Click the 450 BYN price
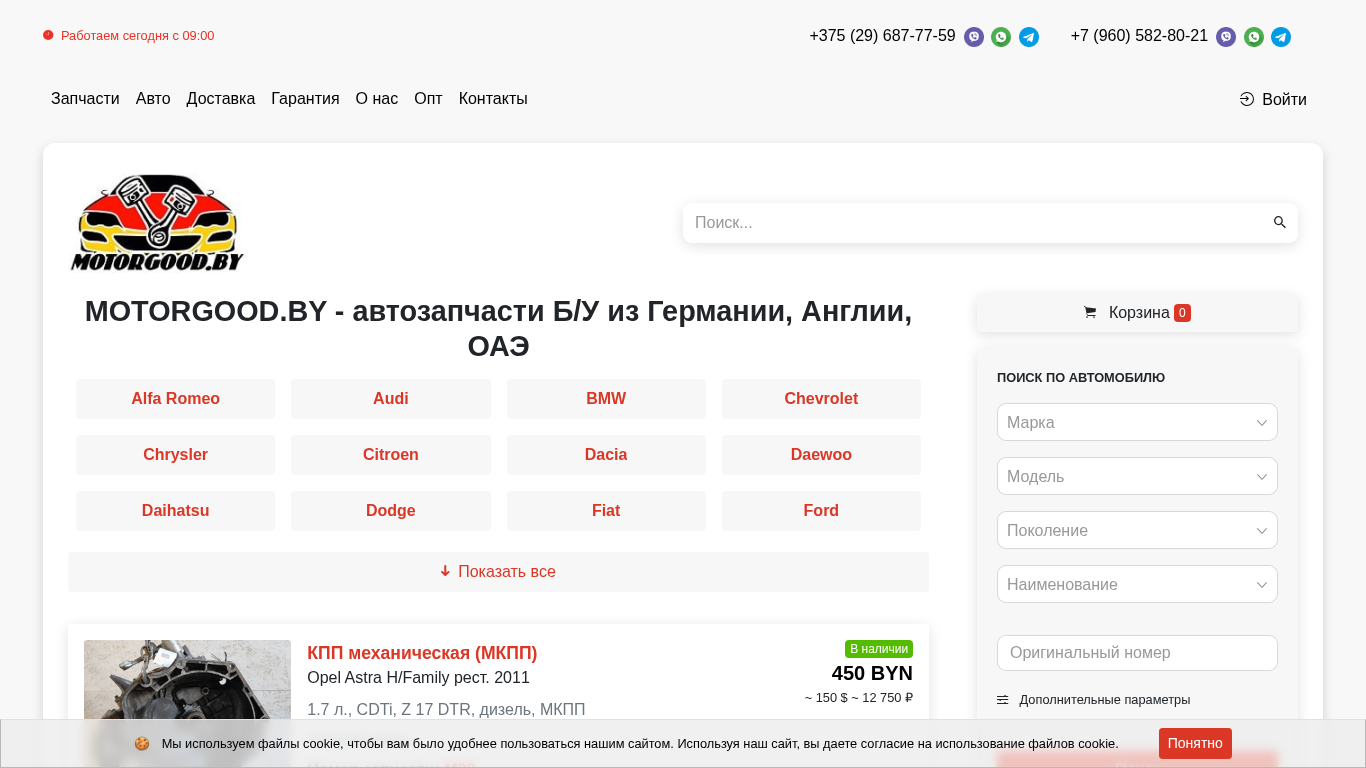This screenshot has width=1366, height=768. point(872,673)
